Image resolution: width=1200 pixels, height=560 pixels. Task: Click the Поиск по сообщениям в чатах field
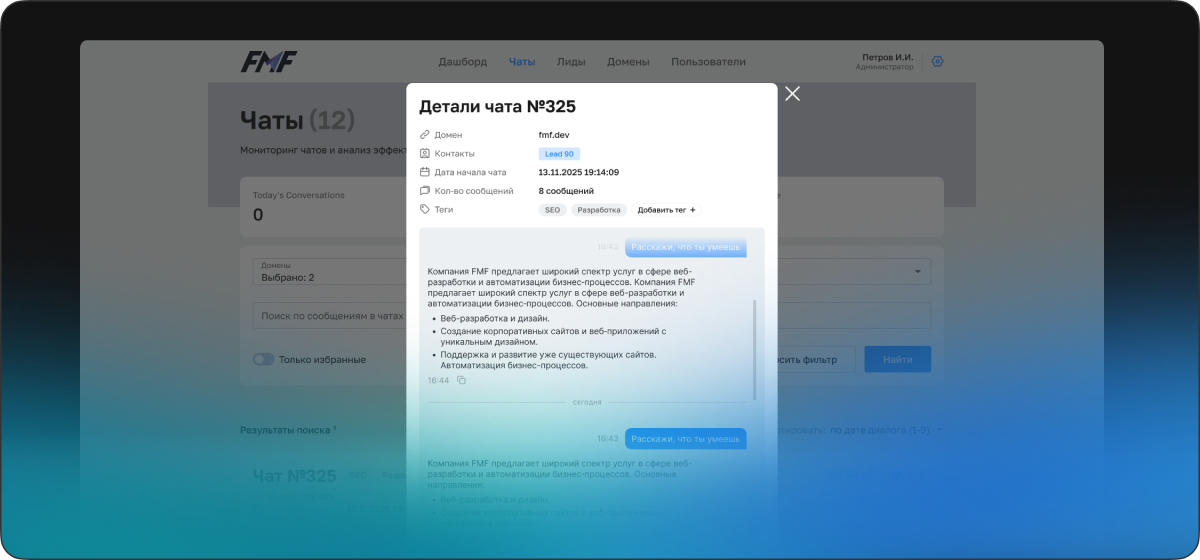[x=329, y=316]
